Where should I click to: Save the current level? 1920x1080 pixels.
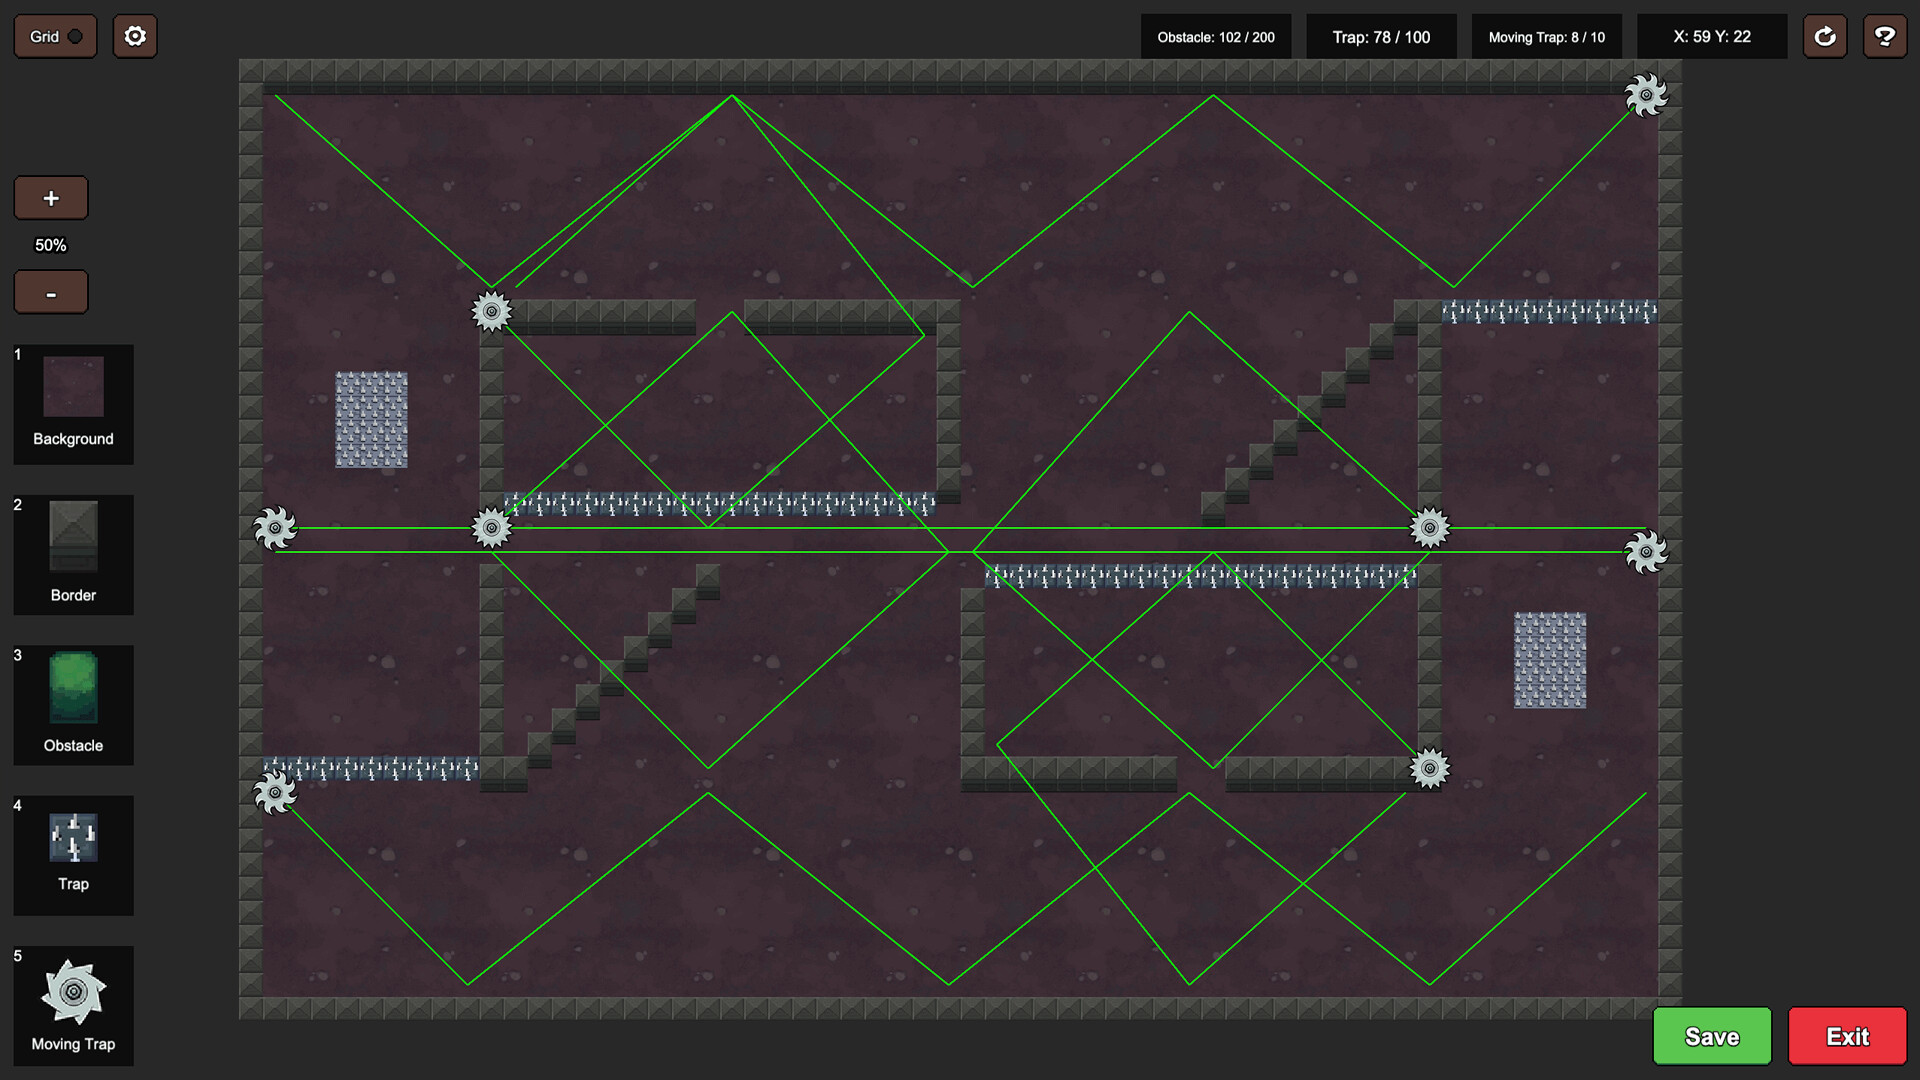1712,1036
